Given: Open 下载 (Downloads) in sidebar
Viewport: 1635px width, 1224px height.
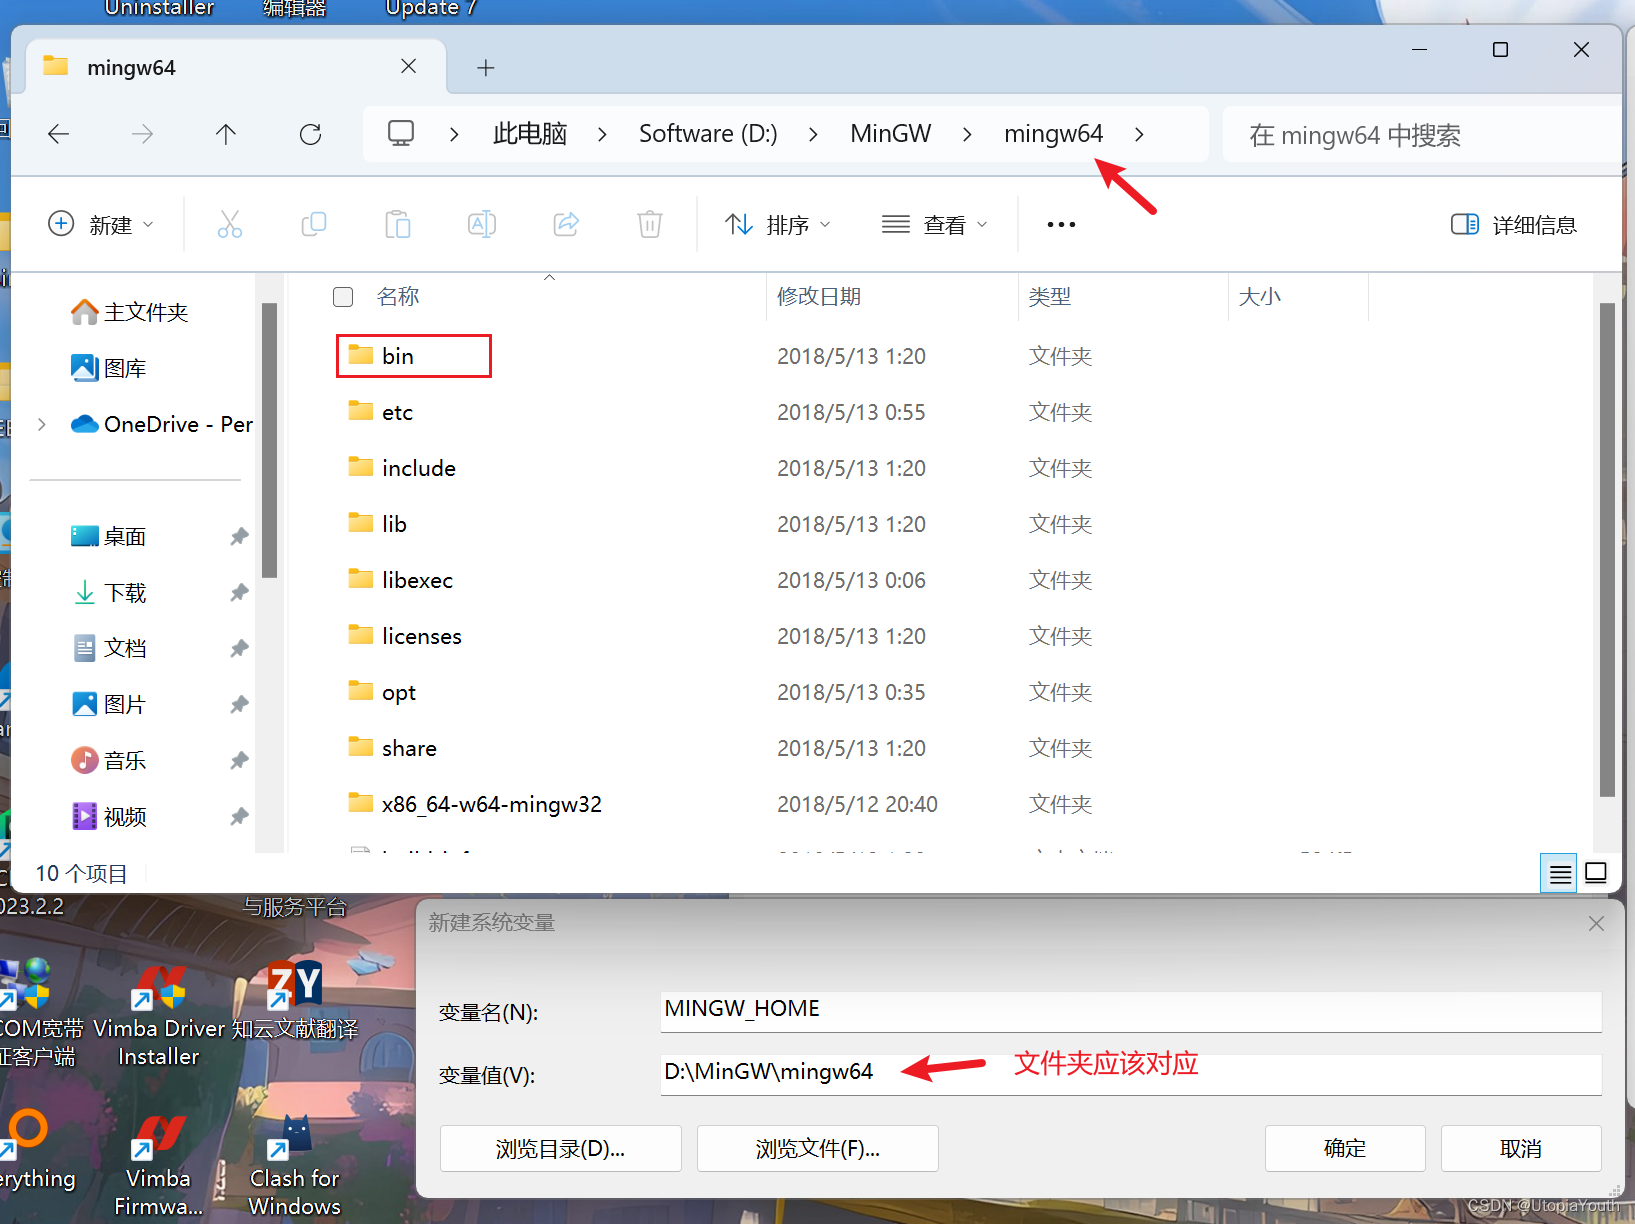Looking at the screenshot, I should tap(110, 593).
